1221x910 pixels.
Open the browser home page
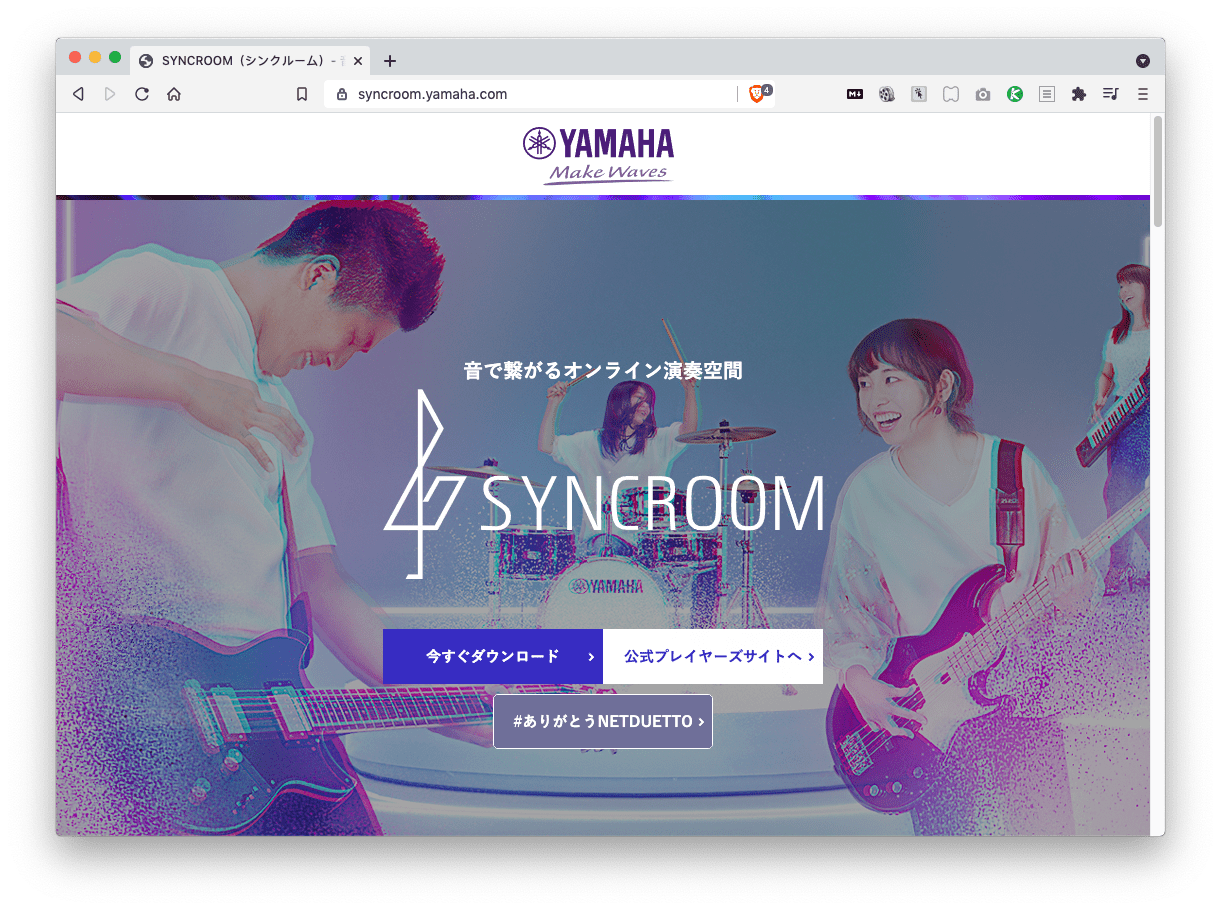(x=174, y=93)
